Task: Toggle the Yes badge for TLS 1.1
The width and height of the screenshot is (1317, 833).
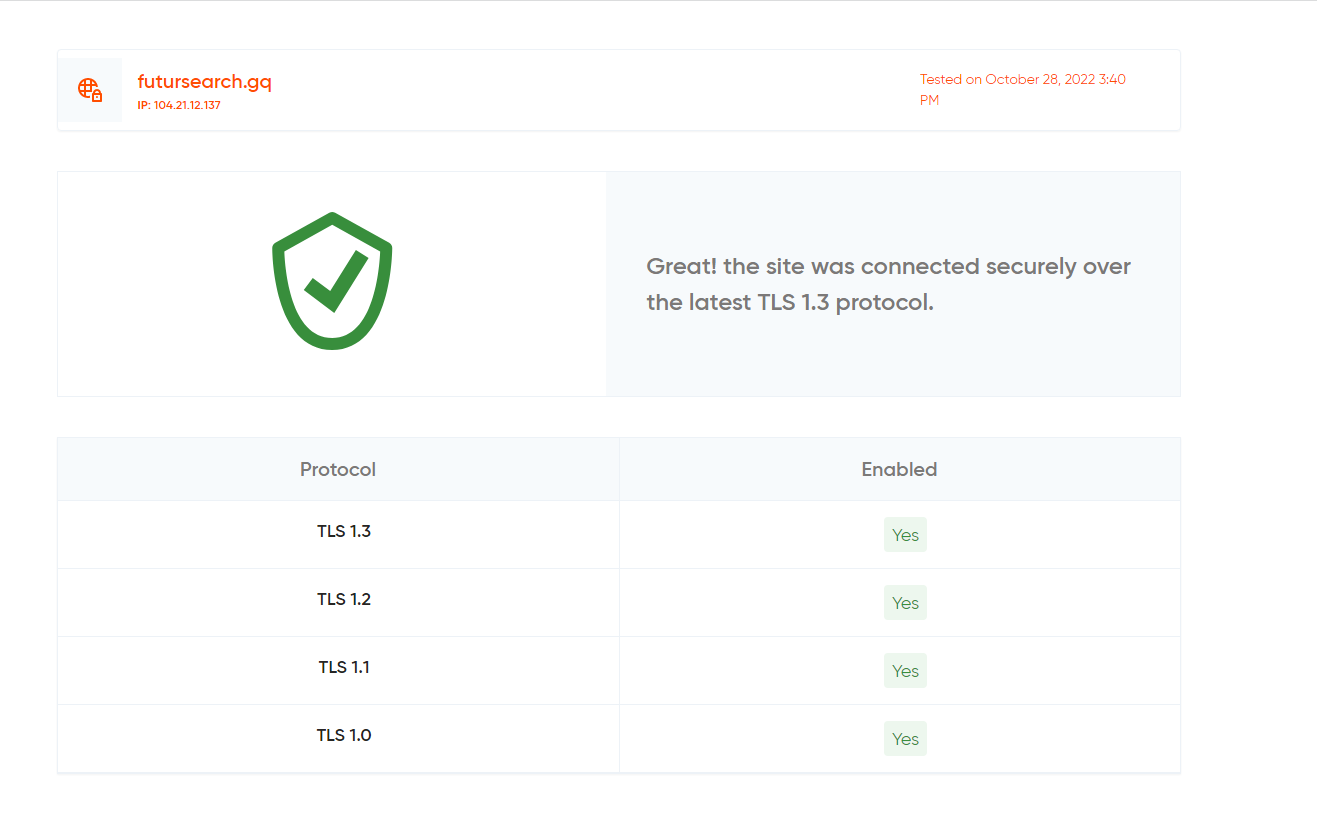Action: coord(904,670)
